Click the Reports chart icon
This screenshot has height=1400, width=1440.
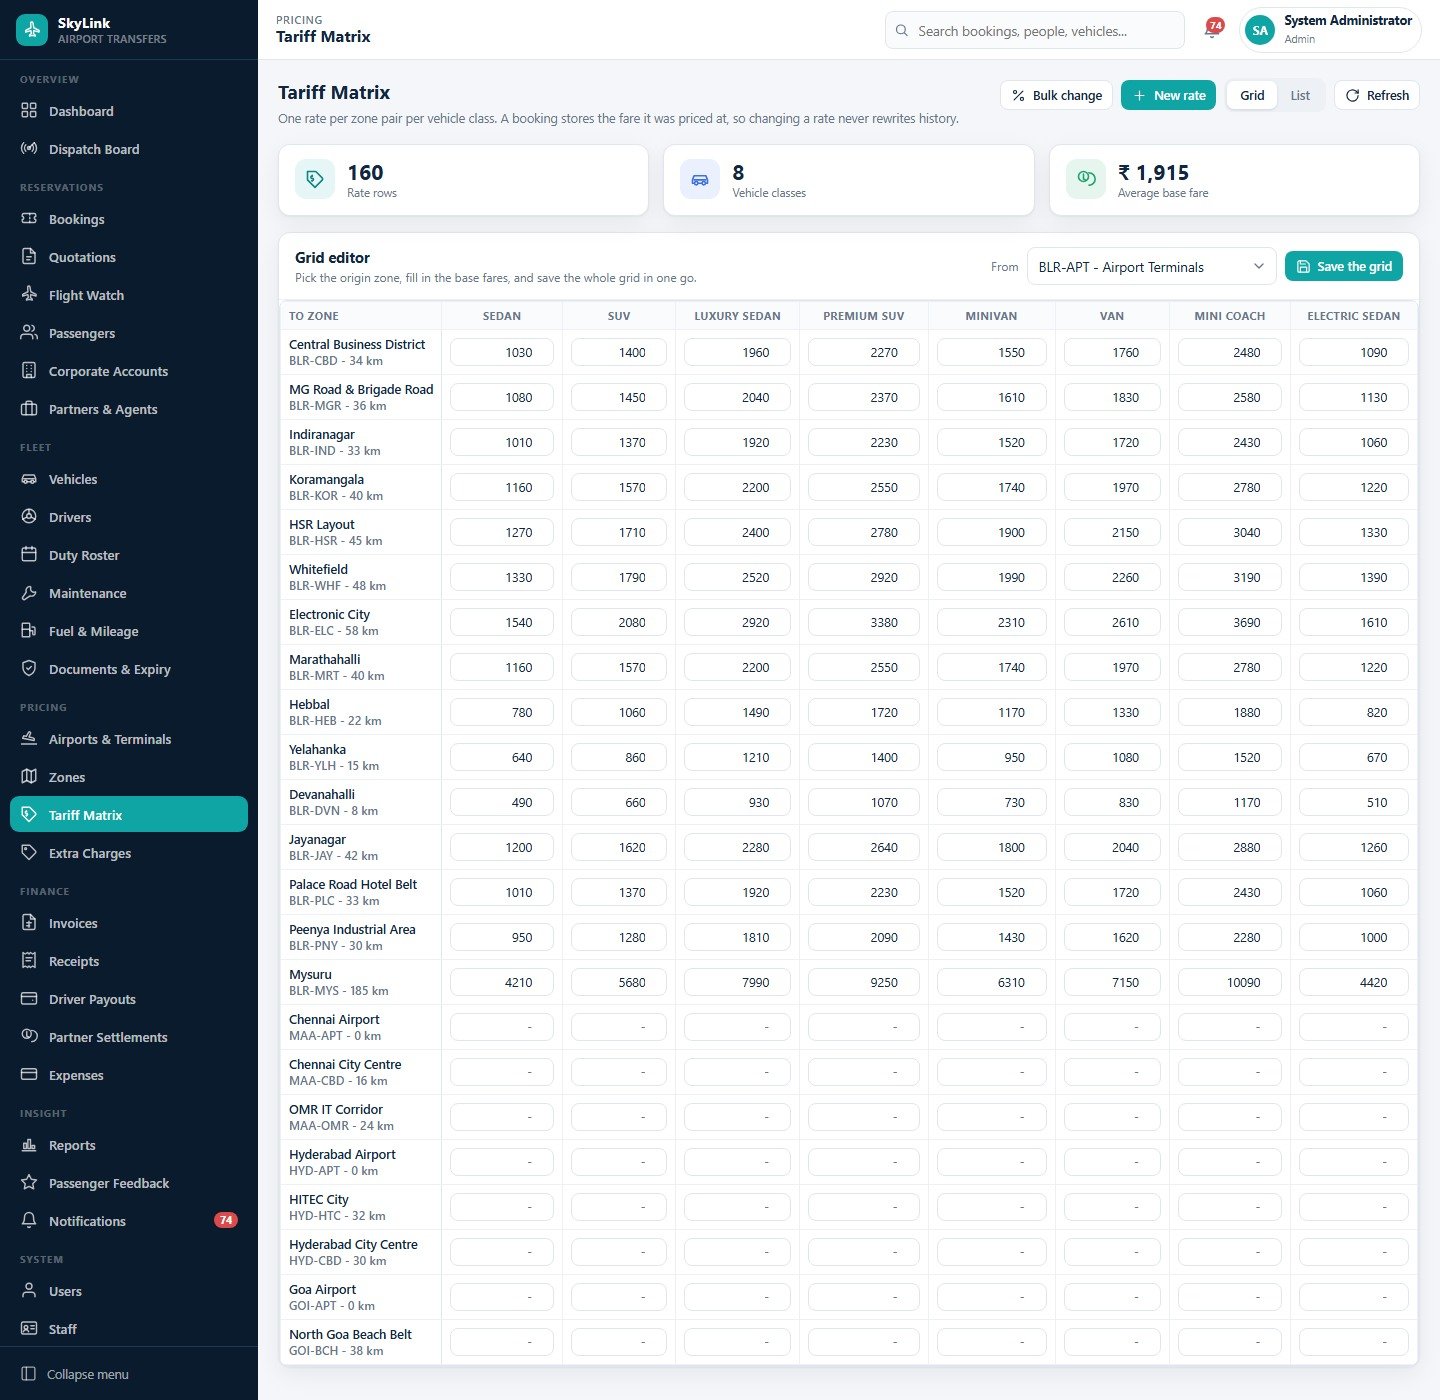(x=29, y=1145)
